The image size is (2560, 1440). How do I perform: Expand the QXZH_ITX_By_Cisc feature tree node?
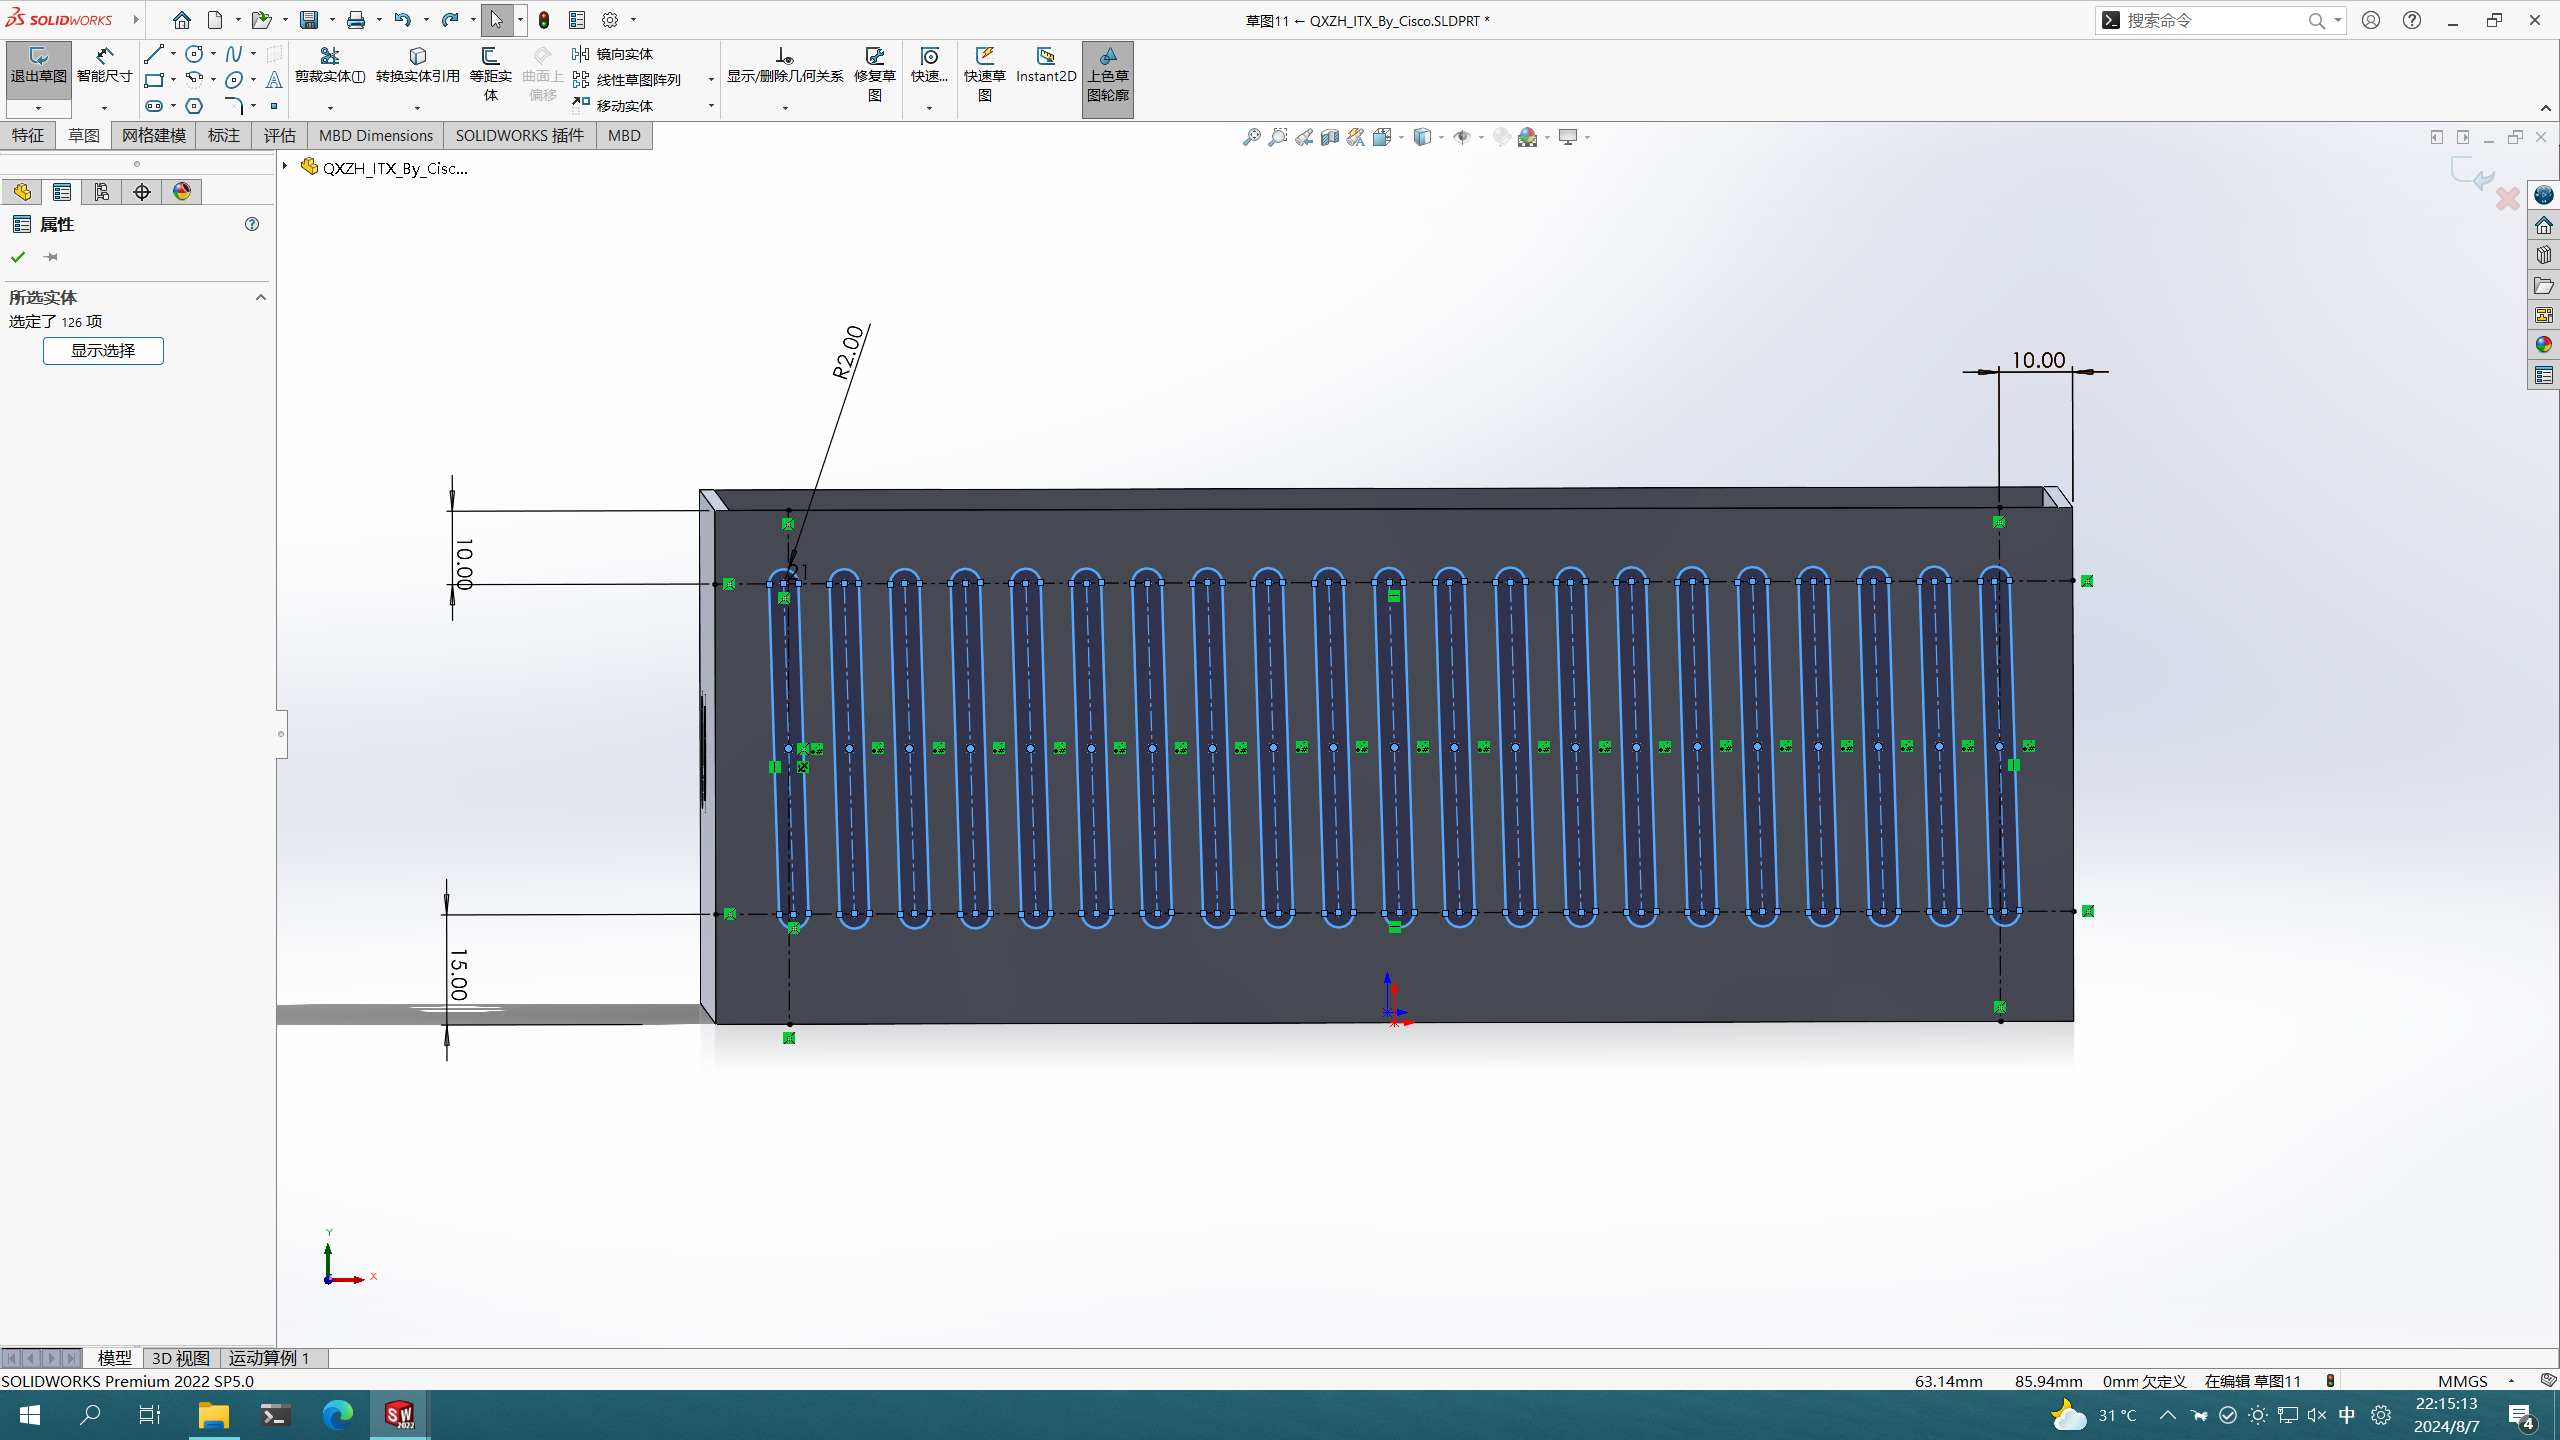pos(285,167)
